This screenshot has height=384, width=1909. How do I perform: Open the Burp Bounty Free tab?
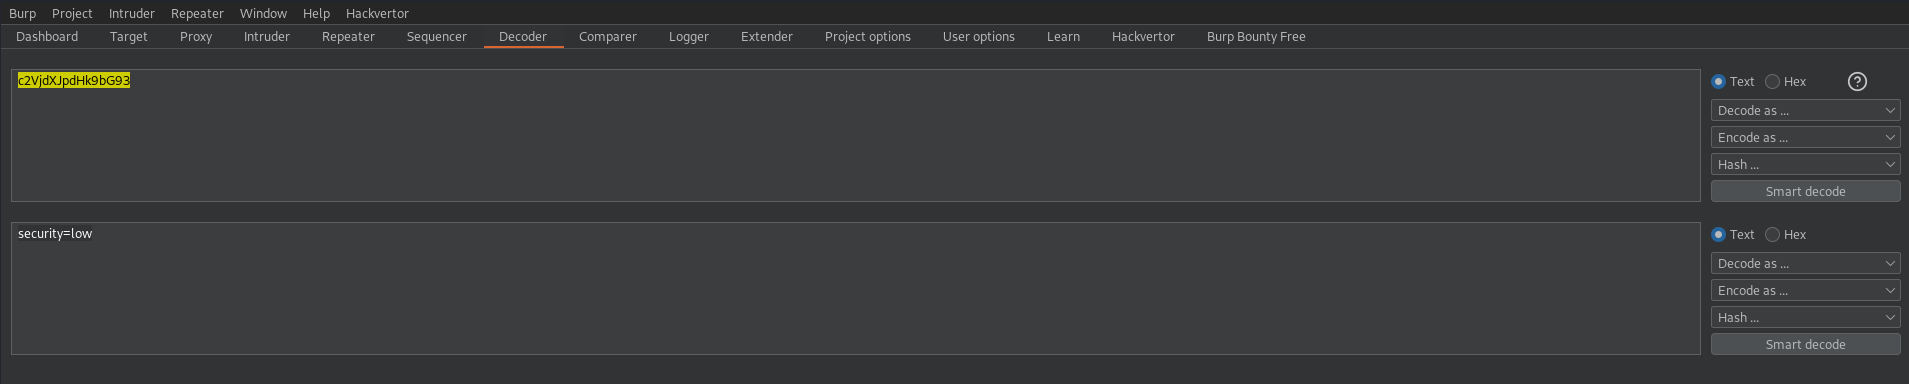[1256, 37]
